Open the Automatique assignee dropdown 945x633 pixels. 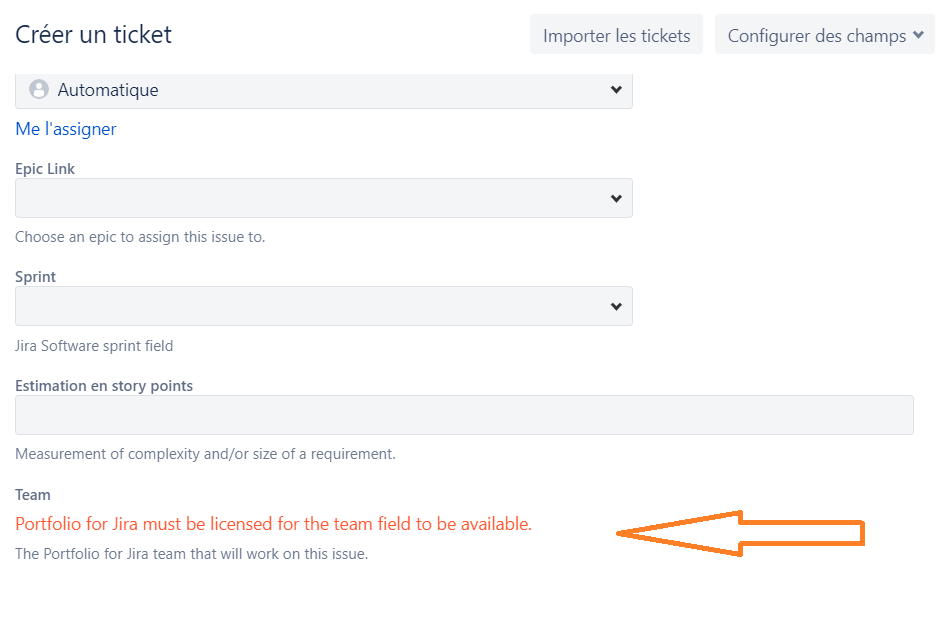324,90
